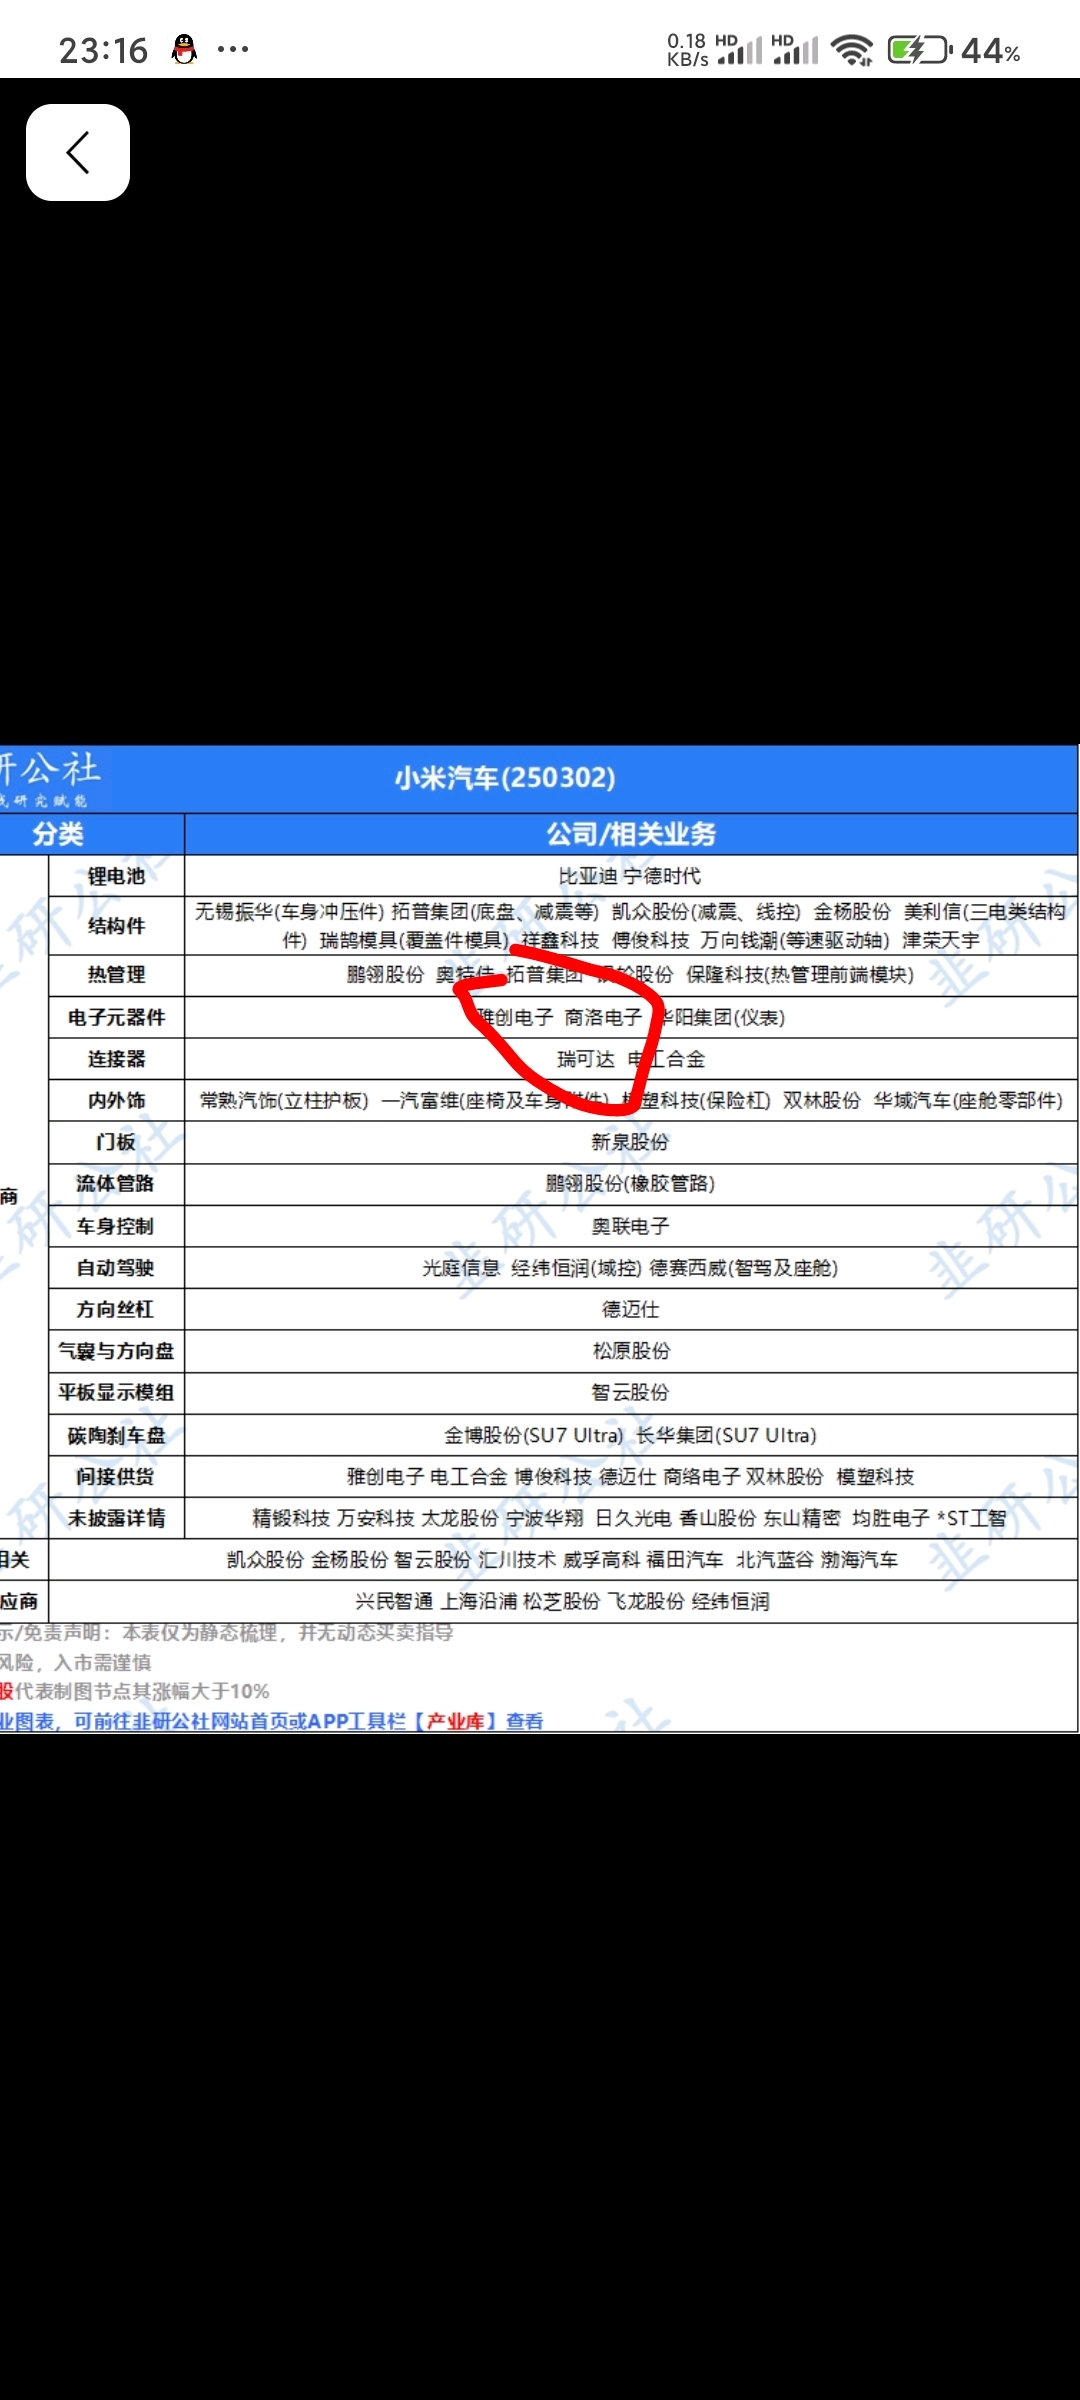Open the QQ penguin notification icon
Screen dimensions: 1080x2400
(x=184, y=49)
